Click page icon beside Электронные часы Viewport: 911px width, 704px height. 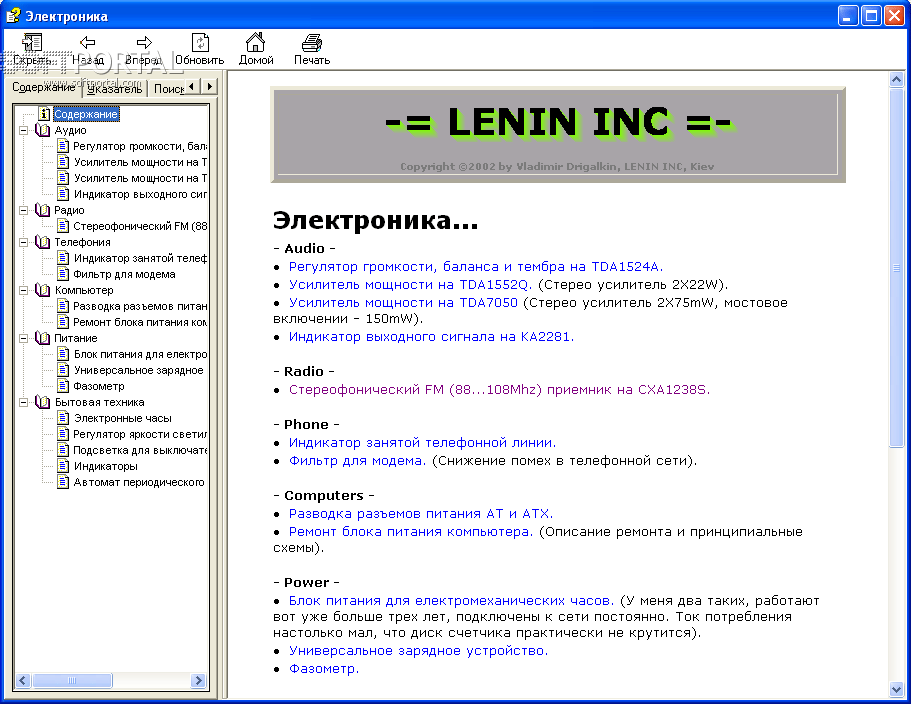click(63, 418)
